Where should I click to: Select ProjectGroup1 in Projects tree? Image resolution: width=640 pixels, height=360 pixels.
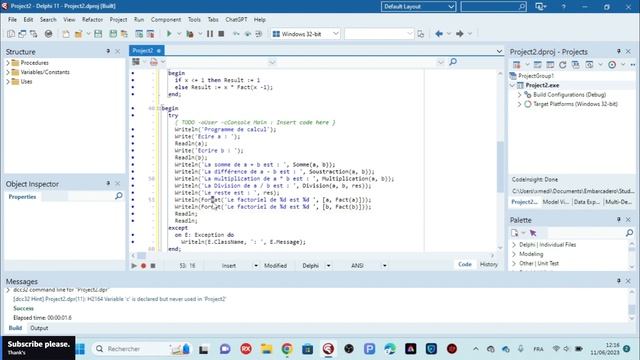(x=536, y=76)
